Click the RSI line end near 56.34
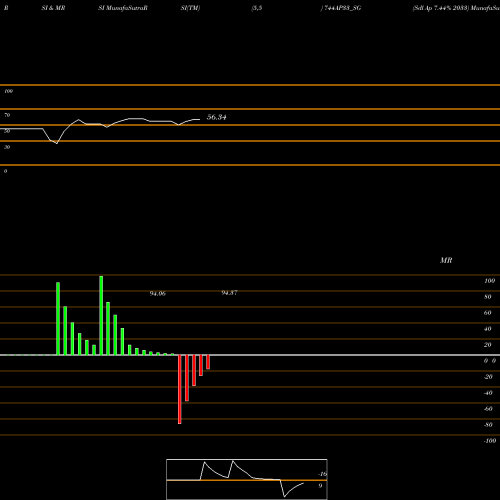The width and height of the screenshot is (500, 500). 199,119
